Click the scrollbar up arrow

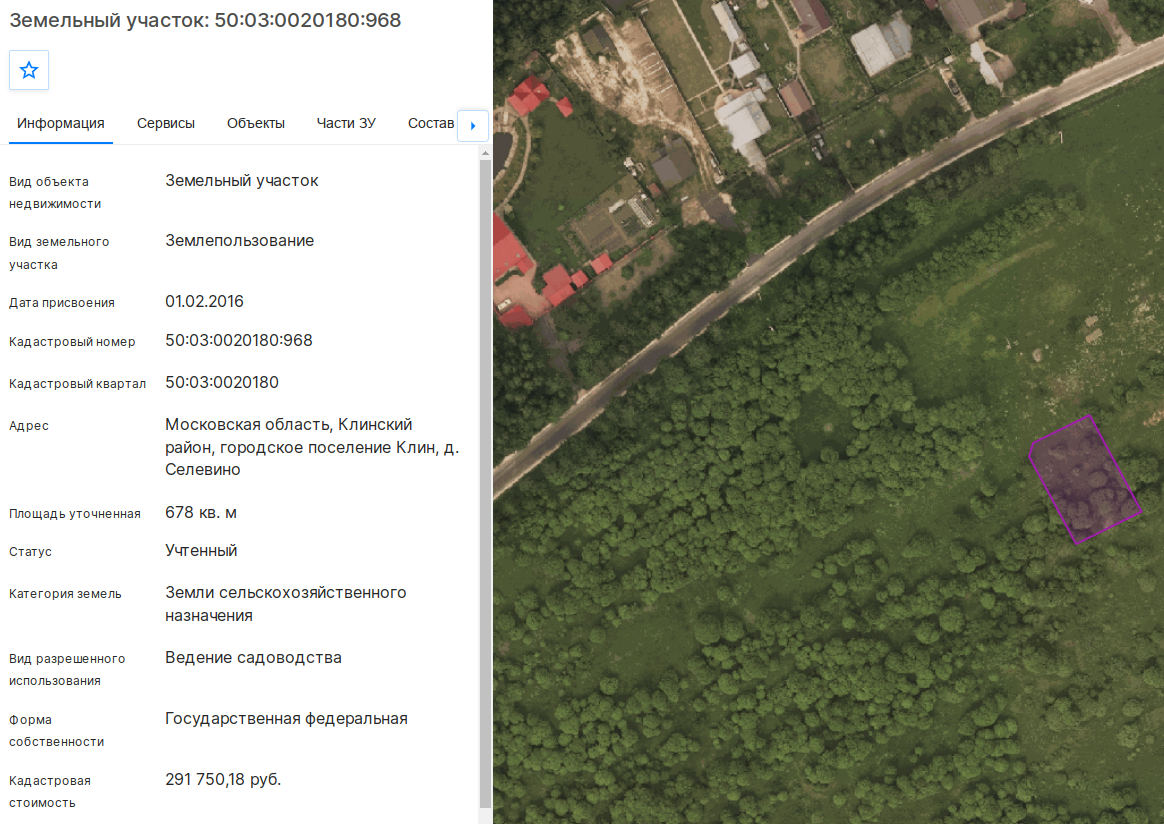click(x=485, y=154)
